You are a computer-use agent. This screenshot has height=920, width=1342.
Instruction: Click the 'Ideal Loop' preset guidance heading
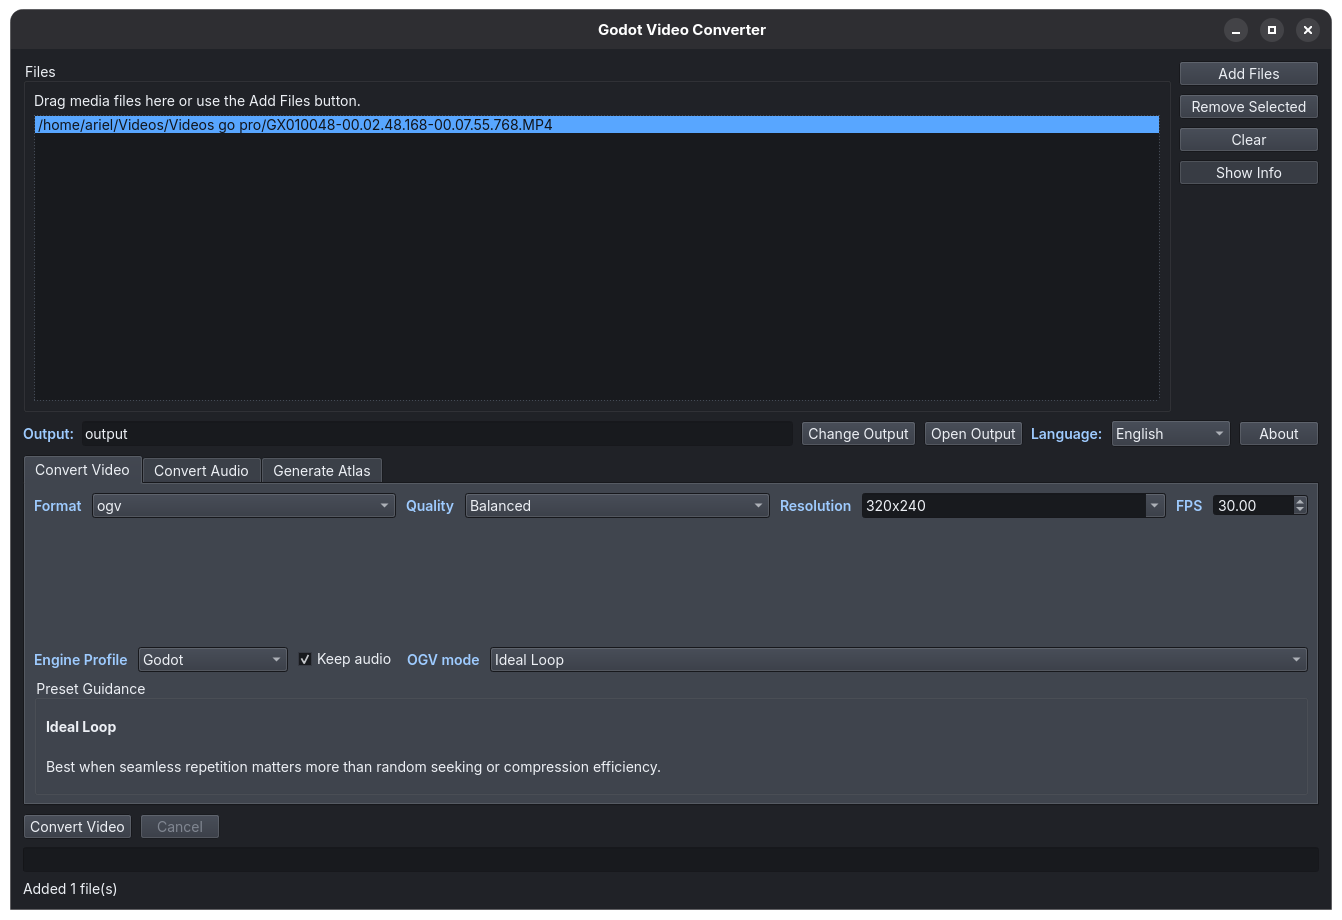pyautogui.click(x=81, y=727)
